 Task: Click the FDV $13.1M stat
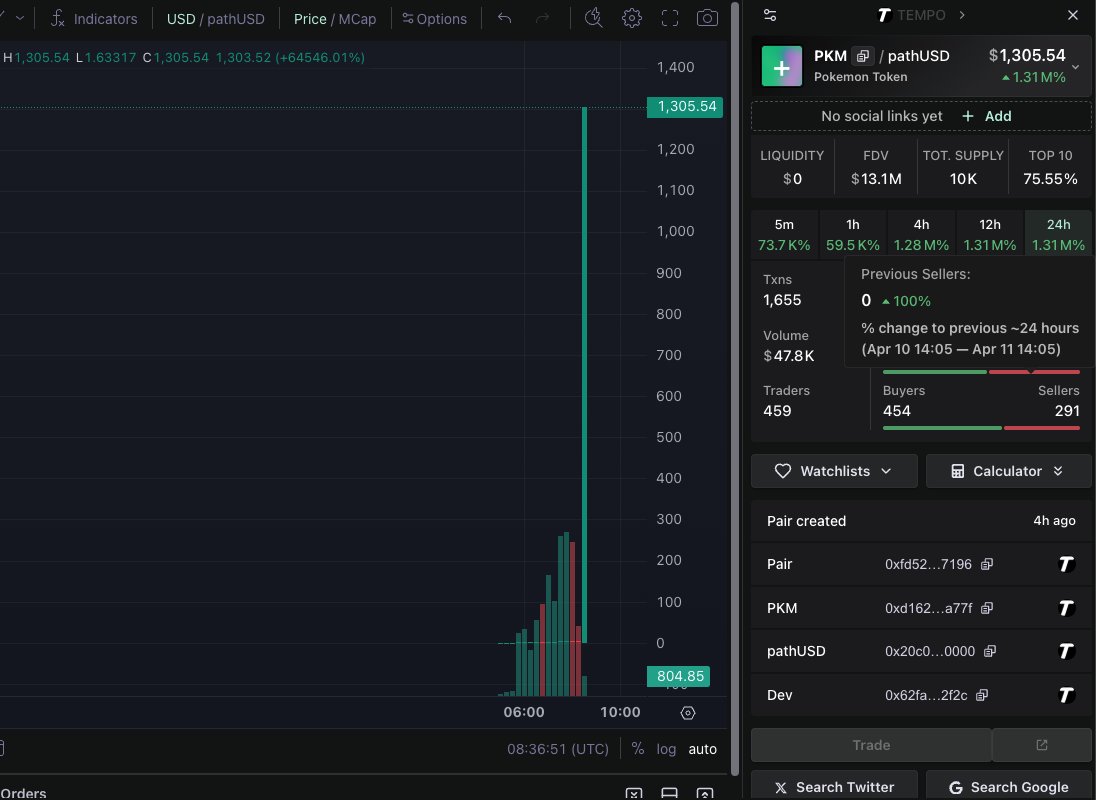(876, 167)
